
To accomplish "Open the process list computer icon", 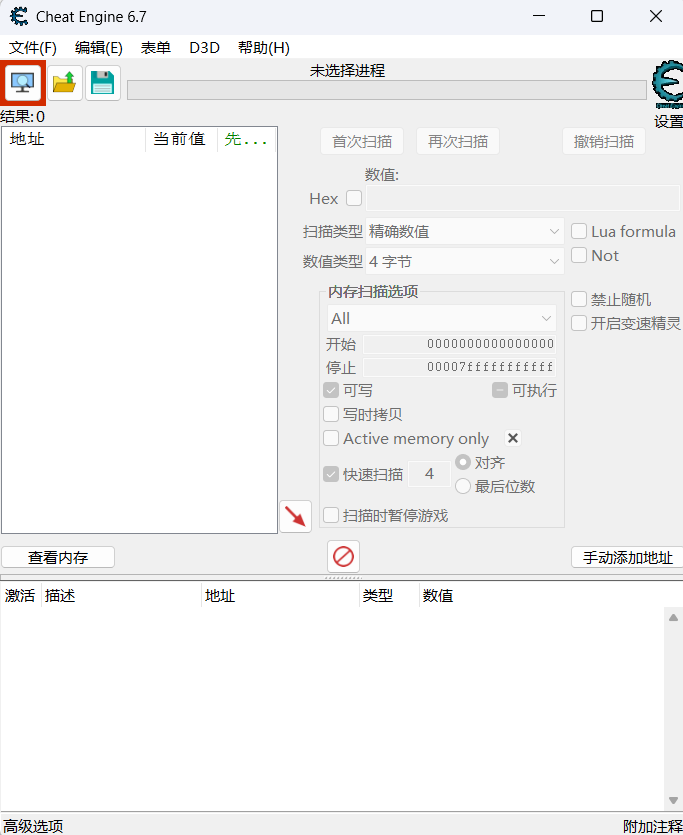I will [23, 83].
